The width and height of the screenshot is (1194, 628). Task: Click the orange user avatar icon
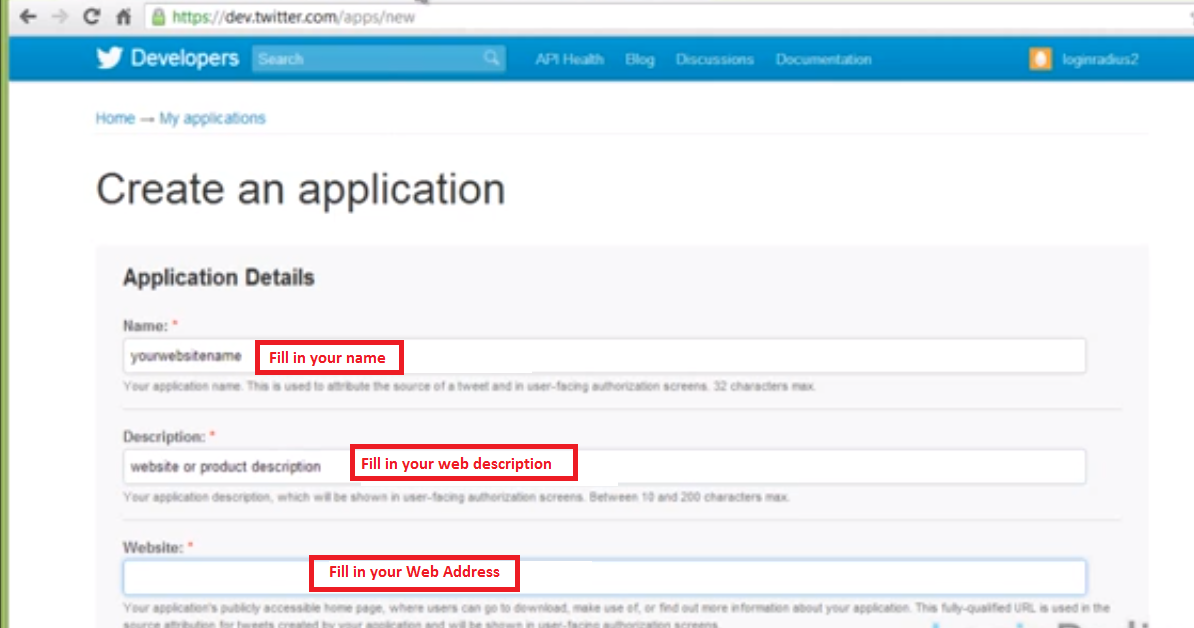(1040, 59)
